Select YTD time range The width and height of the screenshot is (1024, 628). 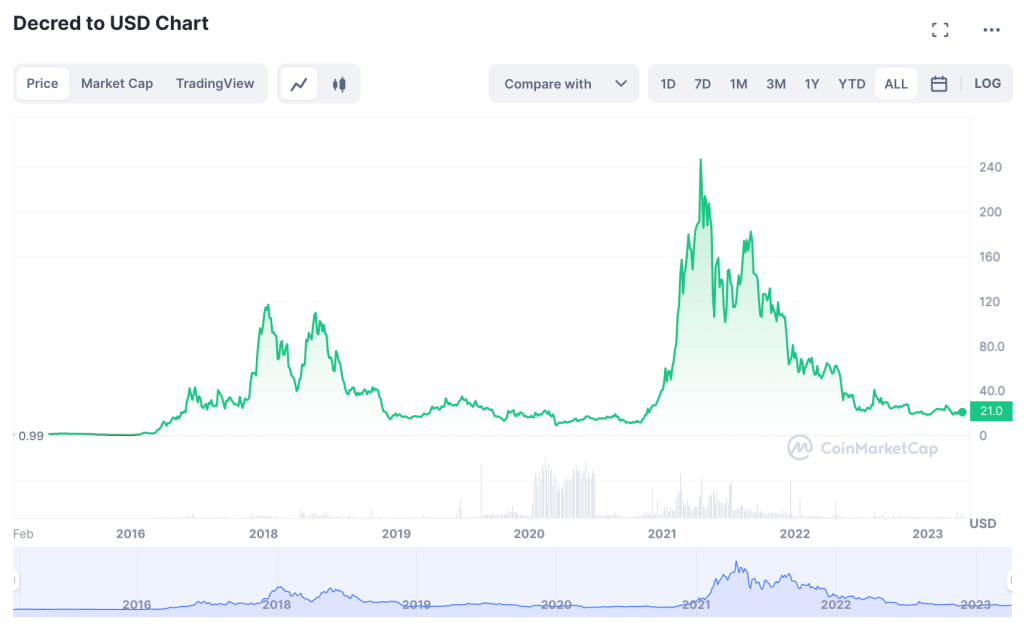coord(851,84)
